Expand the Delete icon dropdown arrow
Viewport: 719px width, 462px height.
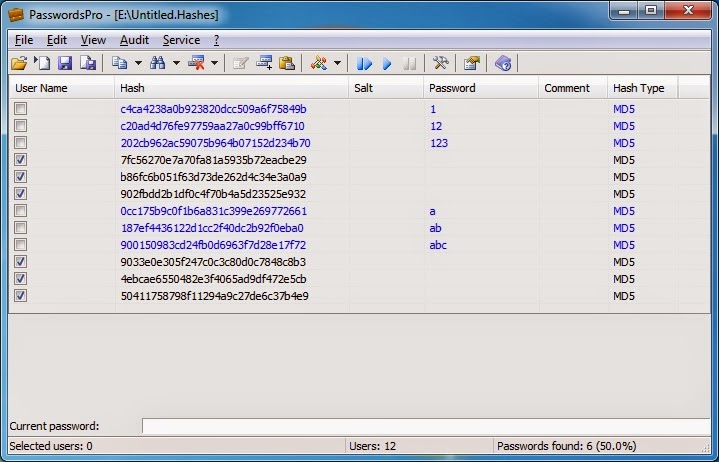(x=214, y=63)
